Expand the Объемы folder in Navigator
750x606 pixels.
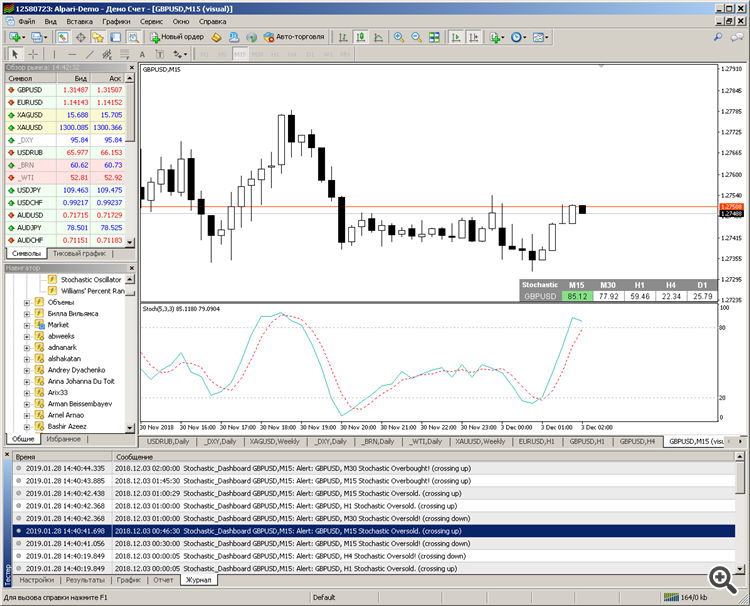click(x=27, y=302)
